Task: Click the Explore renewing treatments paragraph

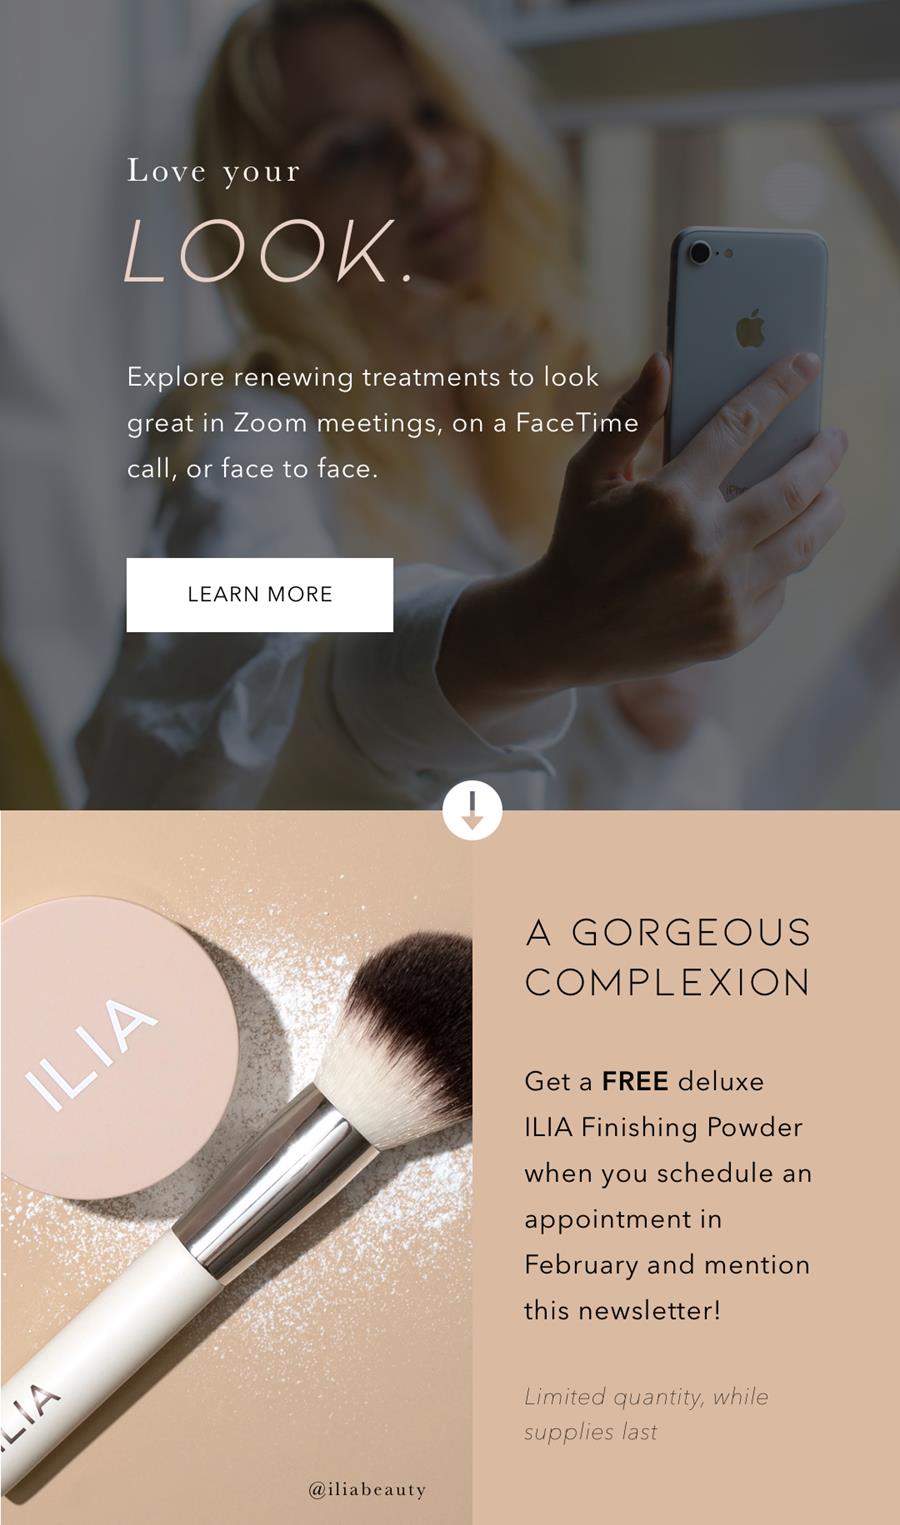Action: pos(382,423)
